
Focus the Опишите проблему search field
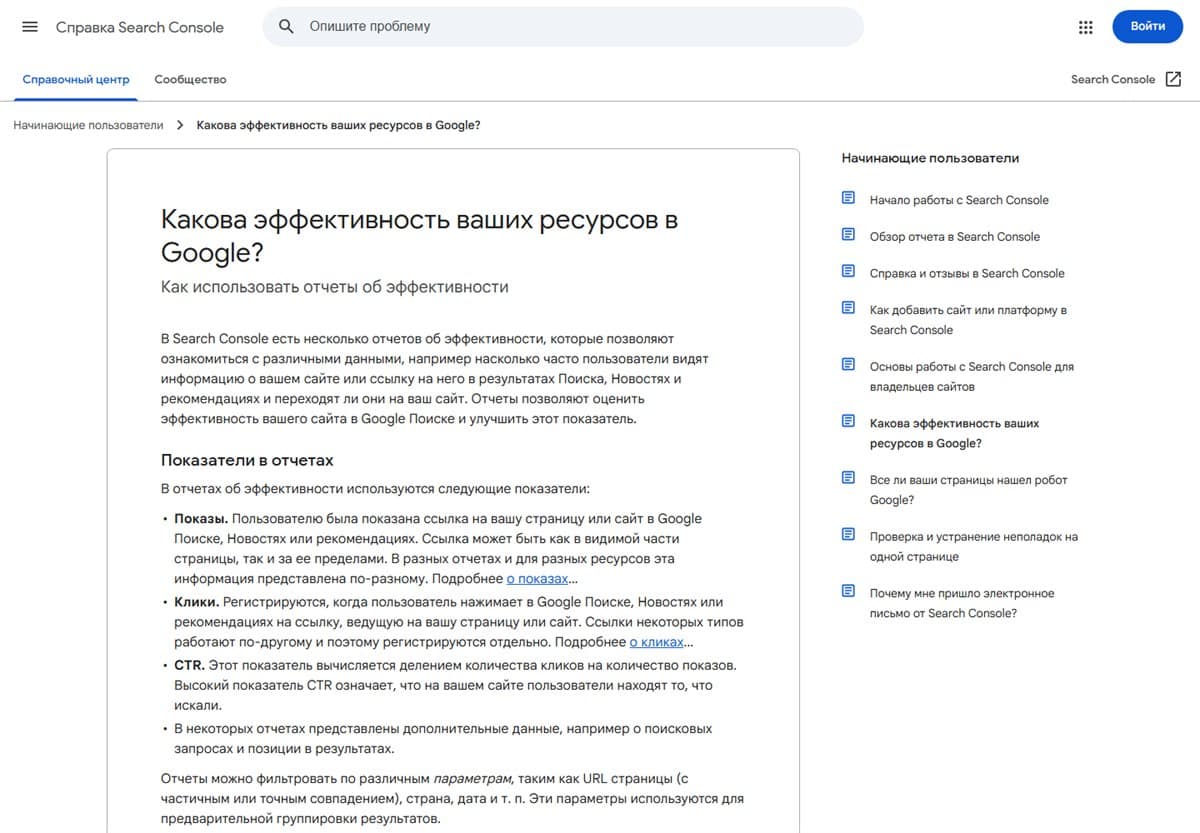point(563,26)
